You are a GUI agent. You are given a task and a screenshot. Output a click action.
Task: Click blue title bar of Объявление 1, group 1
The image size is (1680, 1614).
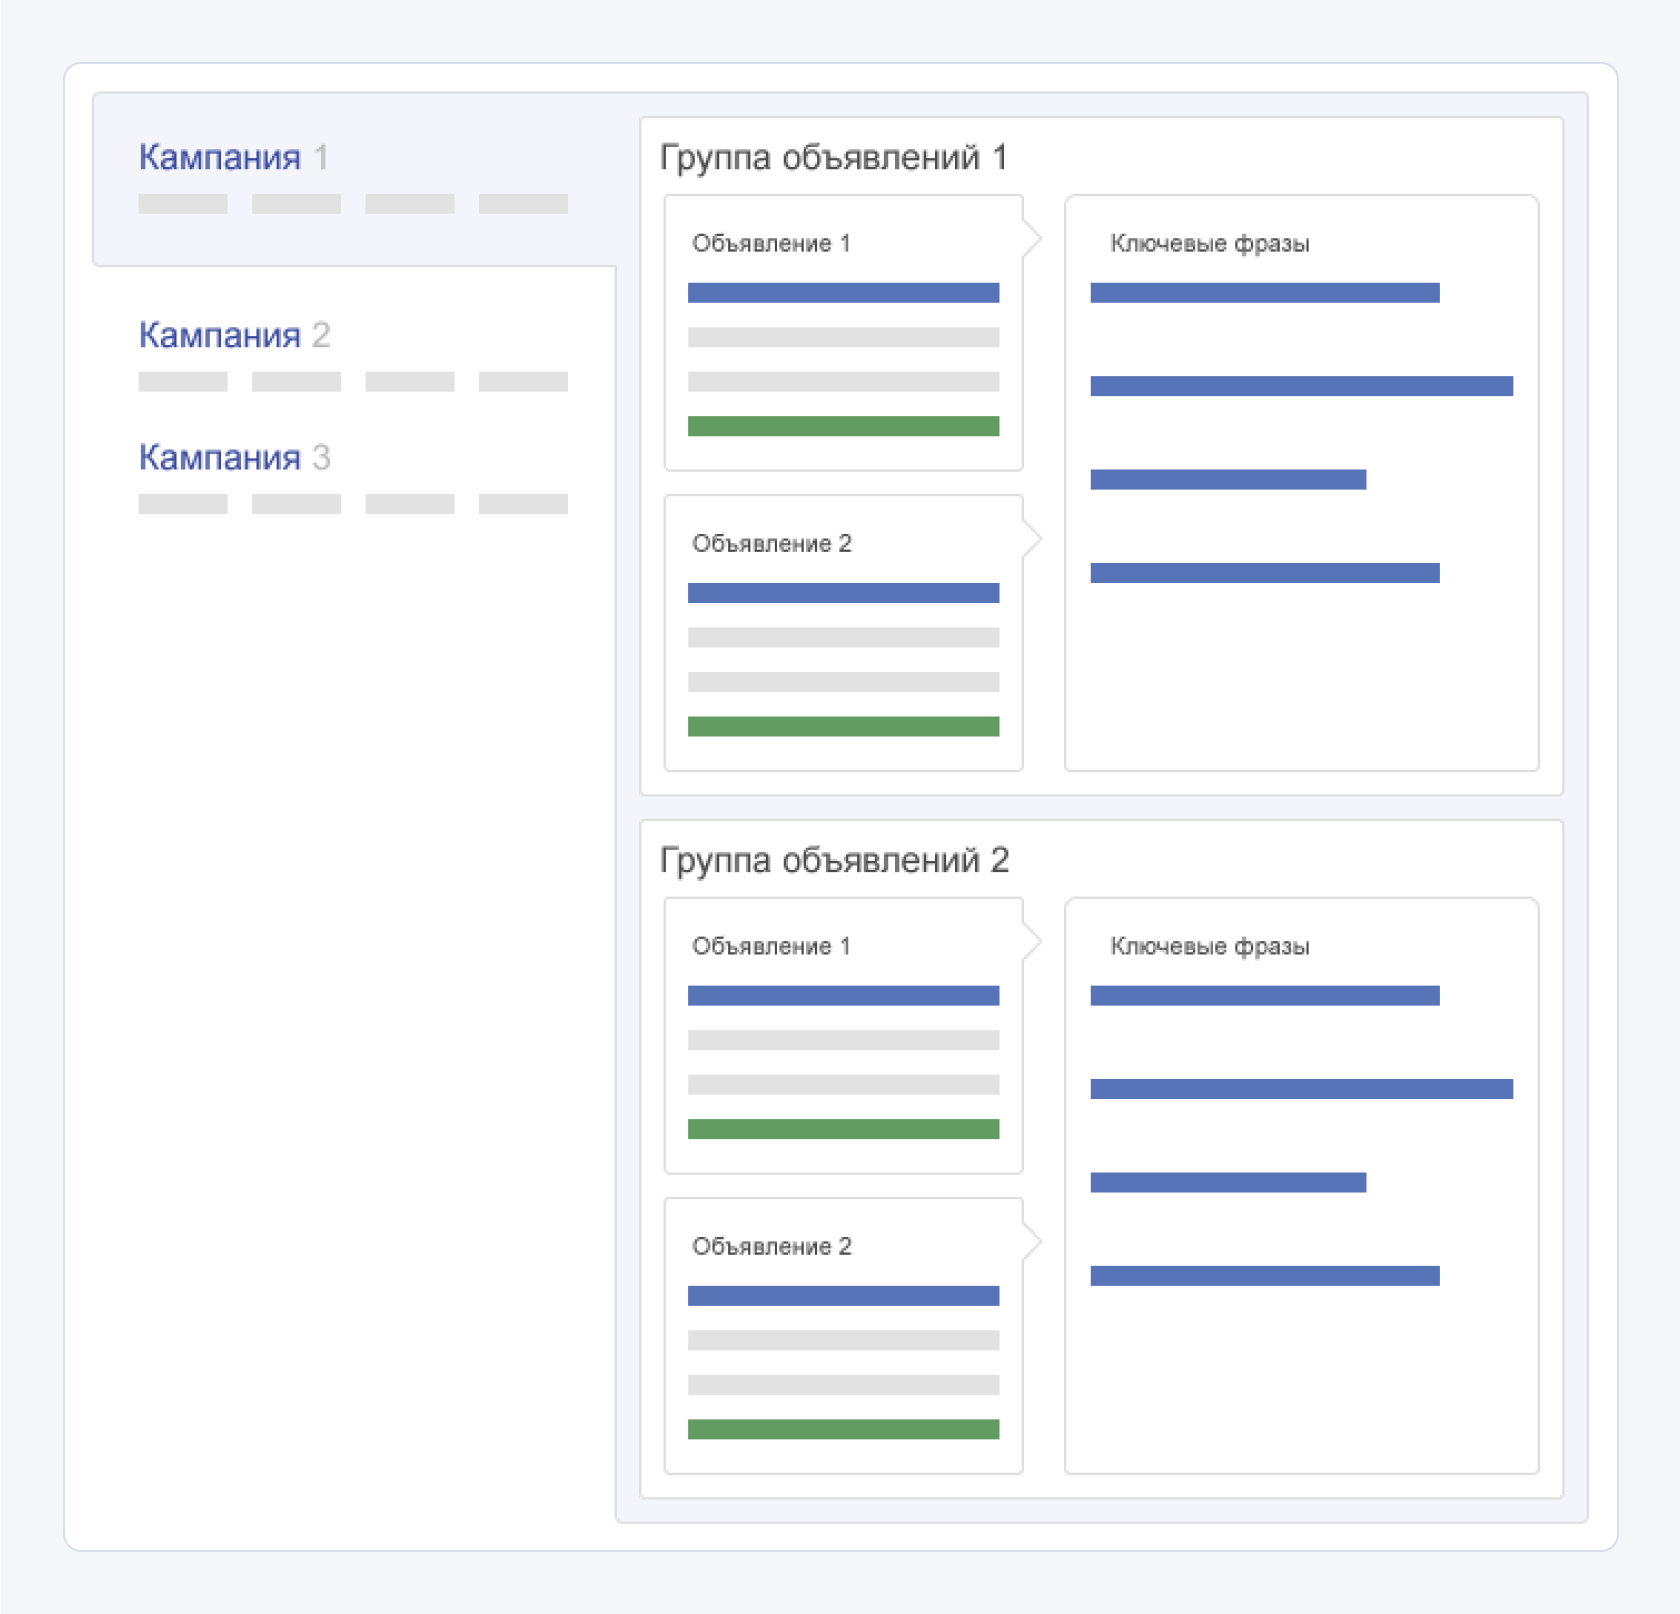tap(843, 293)
